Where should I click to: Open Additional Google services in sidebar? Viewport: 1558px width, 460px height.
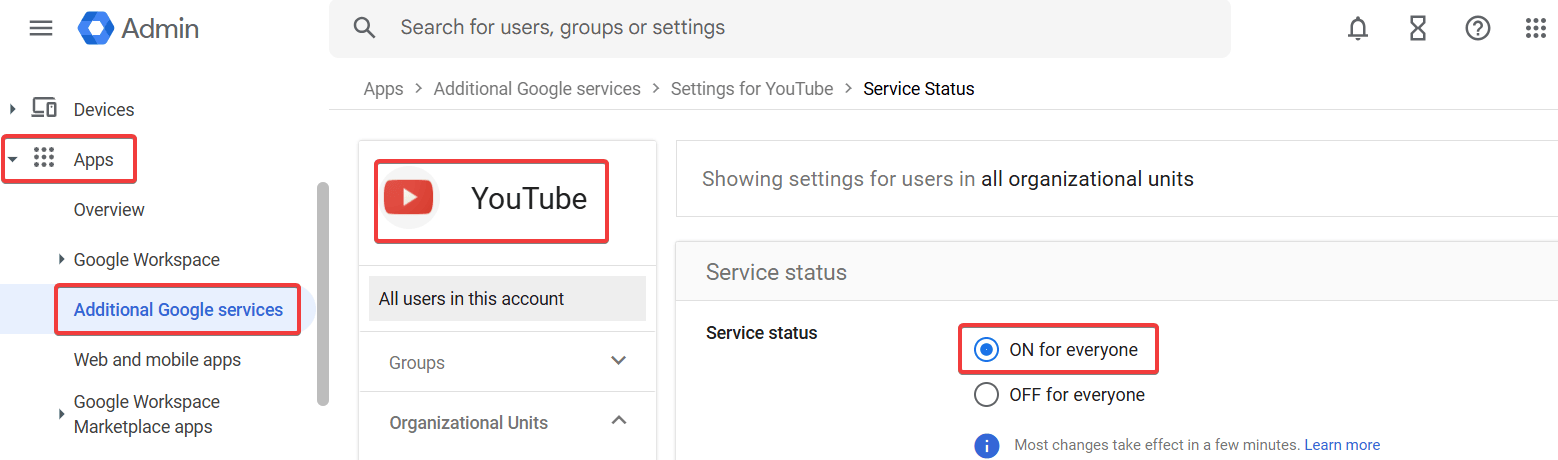(178, 310)
